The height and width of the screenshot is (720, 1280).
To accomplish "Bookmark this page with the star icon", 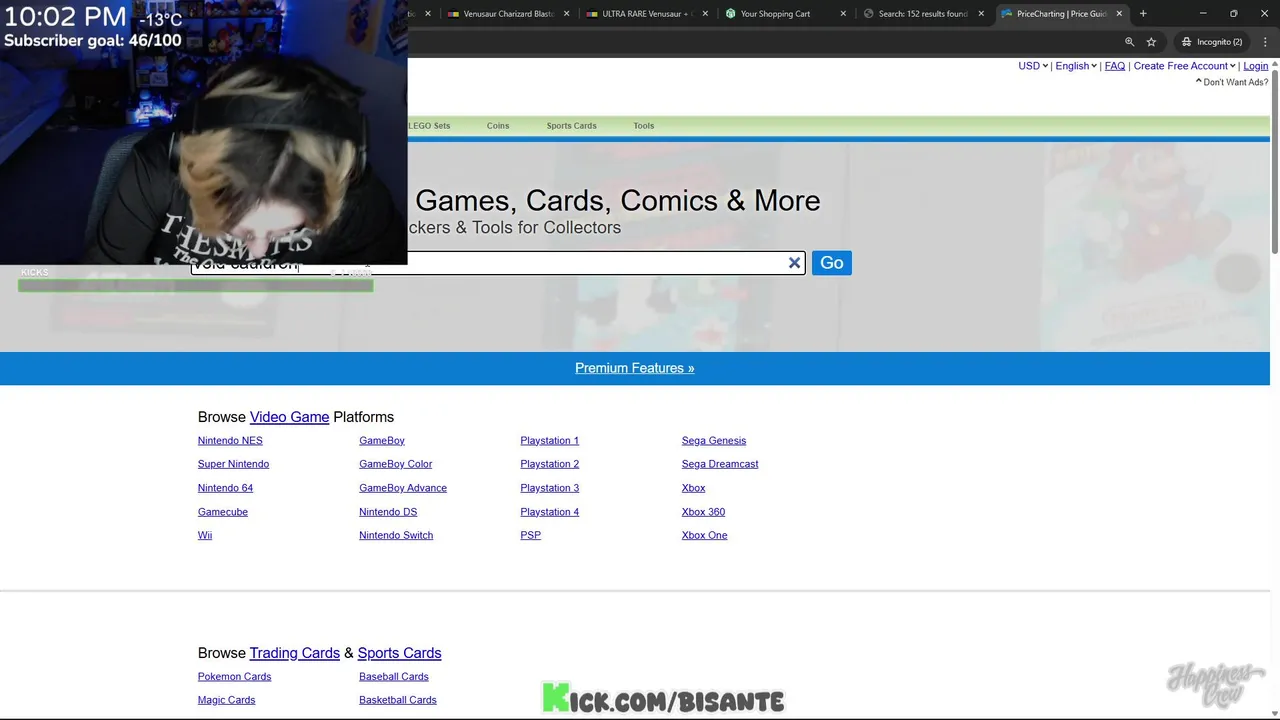I will pyautogui.click(x=1151, y=42).
